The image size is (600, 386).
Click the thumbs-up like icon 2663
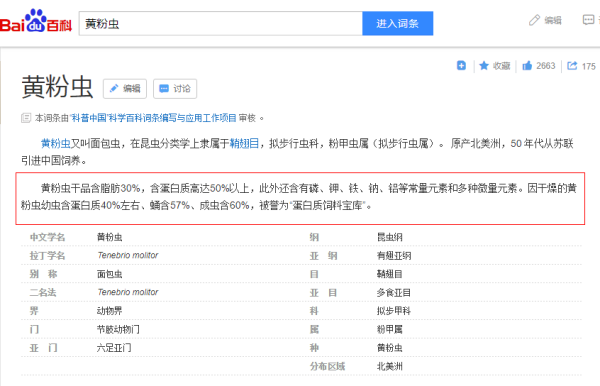pyautogui.click(x=527, y=66)
